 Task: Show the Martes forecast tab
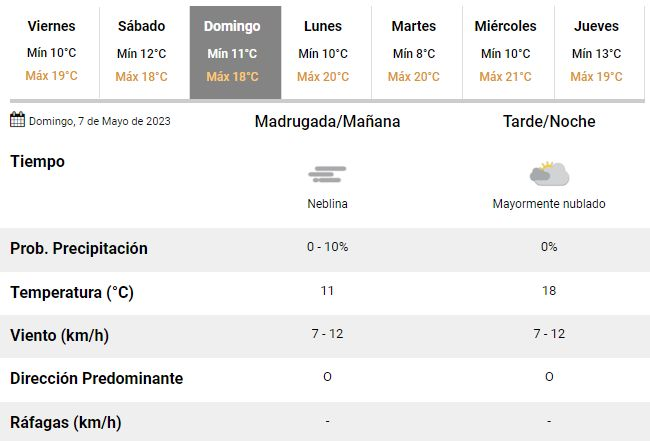click(414, 51)
